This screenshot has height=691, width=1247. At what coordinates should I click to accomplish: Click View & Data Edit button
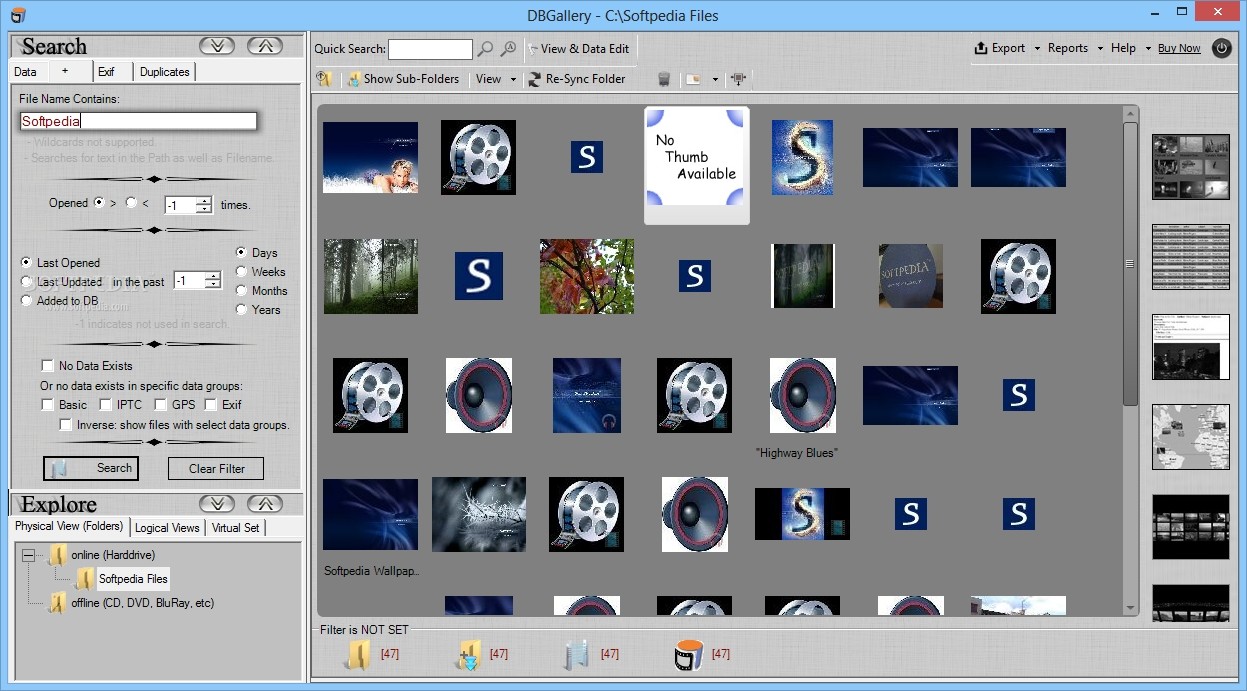578,48
